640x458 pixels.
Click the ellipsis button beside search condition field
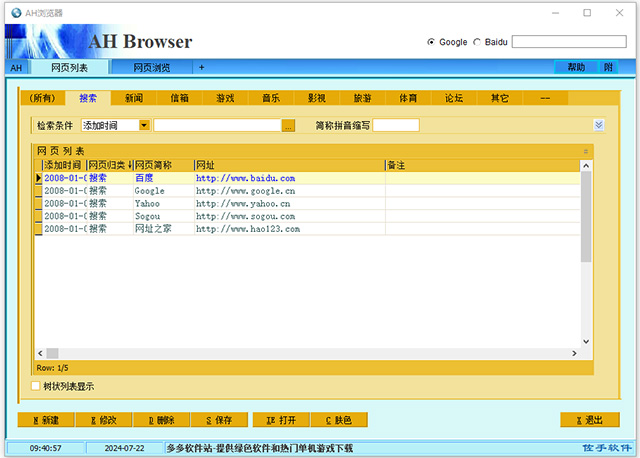pos(288,126)
